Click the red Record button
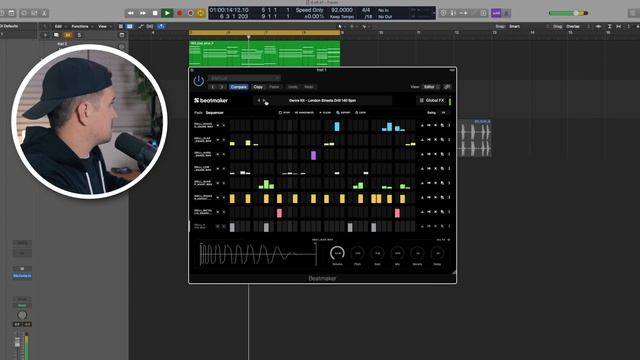 179,13
